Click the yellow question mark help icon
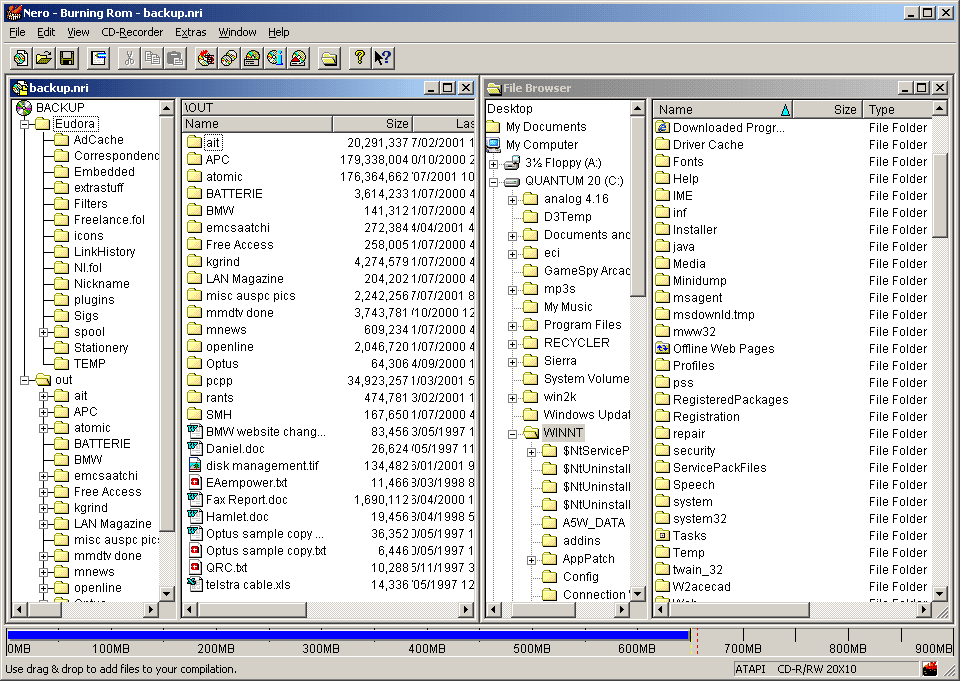The image size is (960, 681). (360, 58)
